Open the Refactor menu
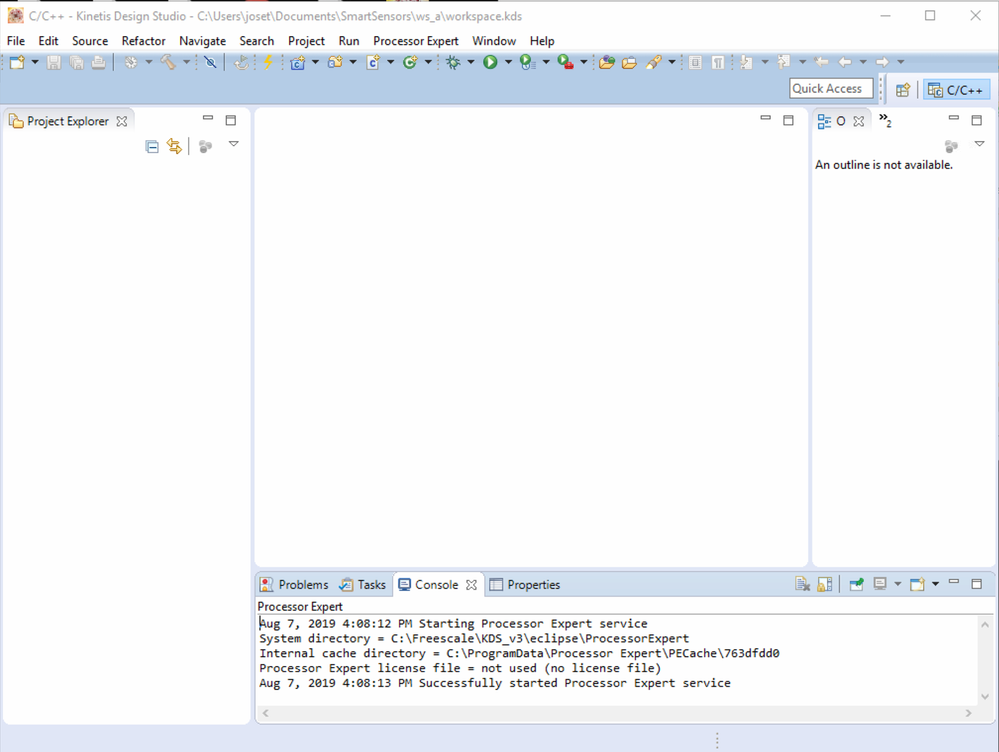 143,41
